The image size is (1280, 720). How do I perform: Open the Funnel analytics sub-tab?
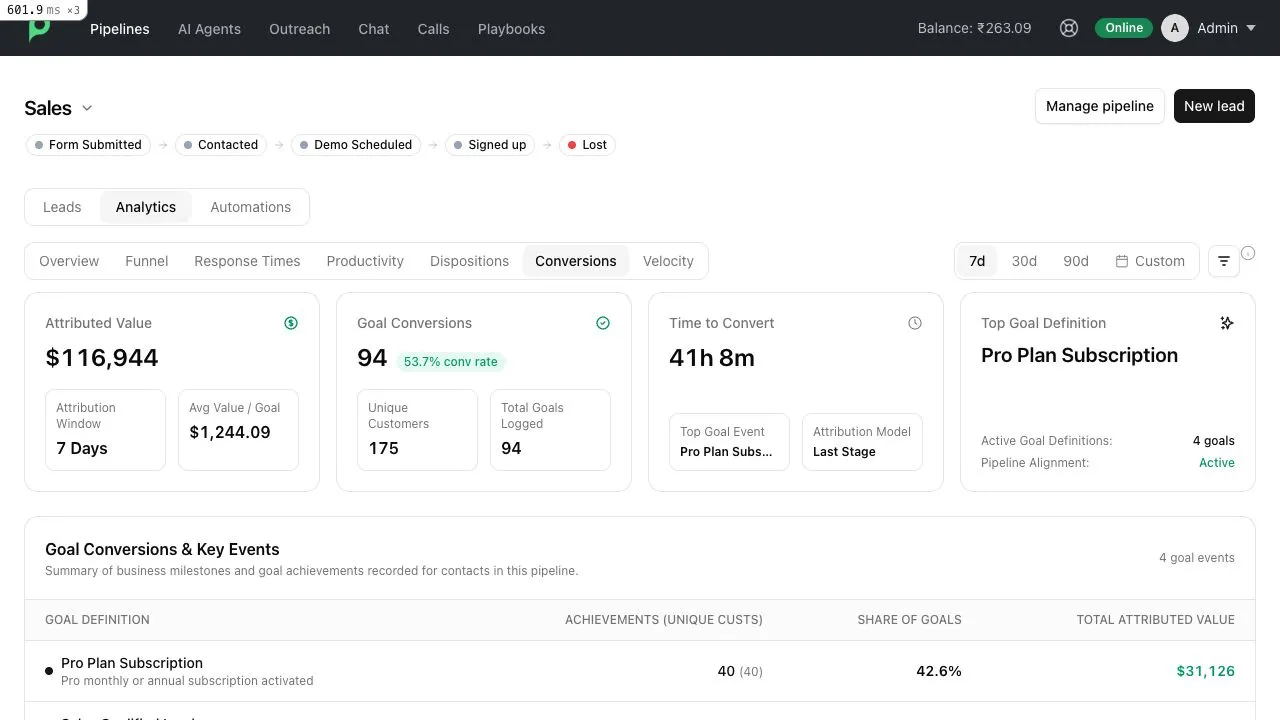147,261
